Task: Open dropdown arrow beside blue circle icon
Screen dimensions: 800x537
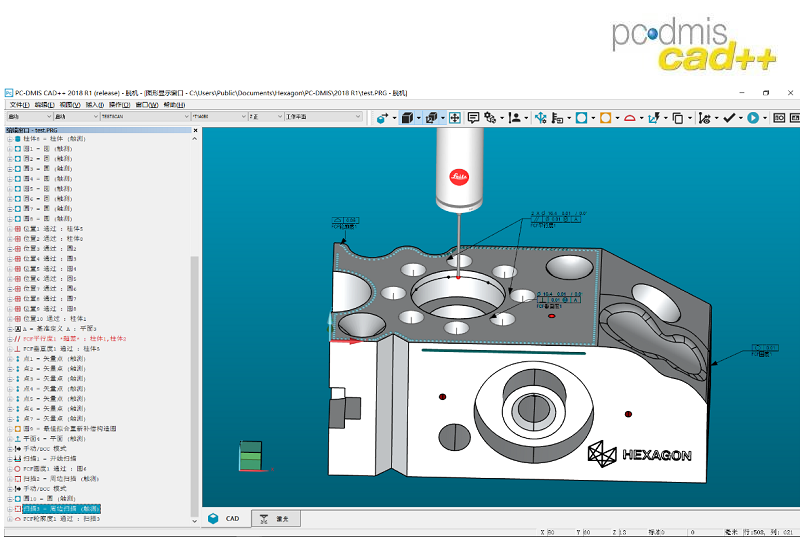Action: [x=593, y=118]
